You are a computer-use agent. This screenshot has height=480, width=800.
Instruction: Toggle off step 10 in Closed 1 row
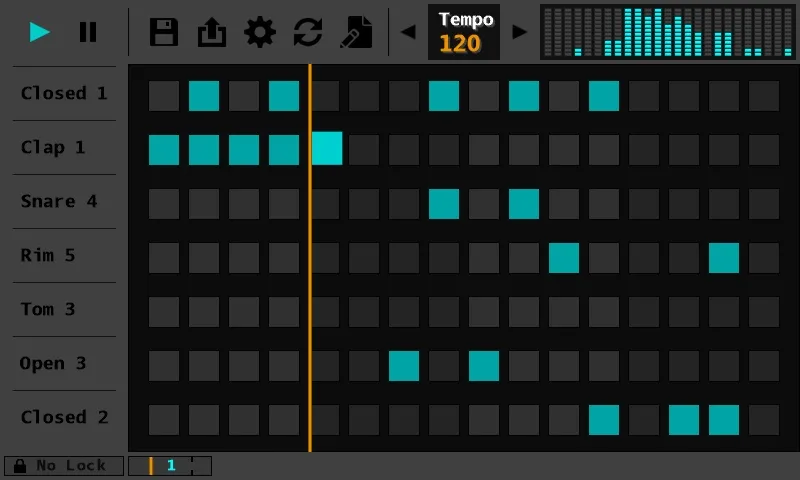524,96
